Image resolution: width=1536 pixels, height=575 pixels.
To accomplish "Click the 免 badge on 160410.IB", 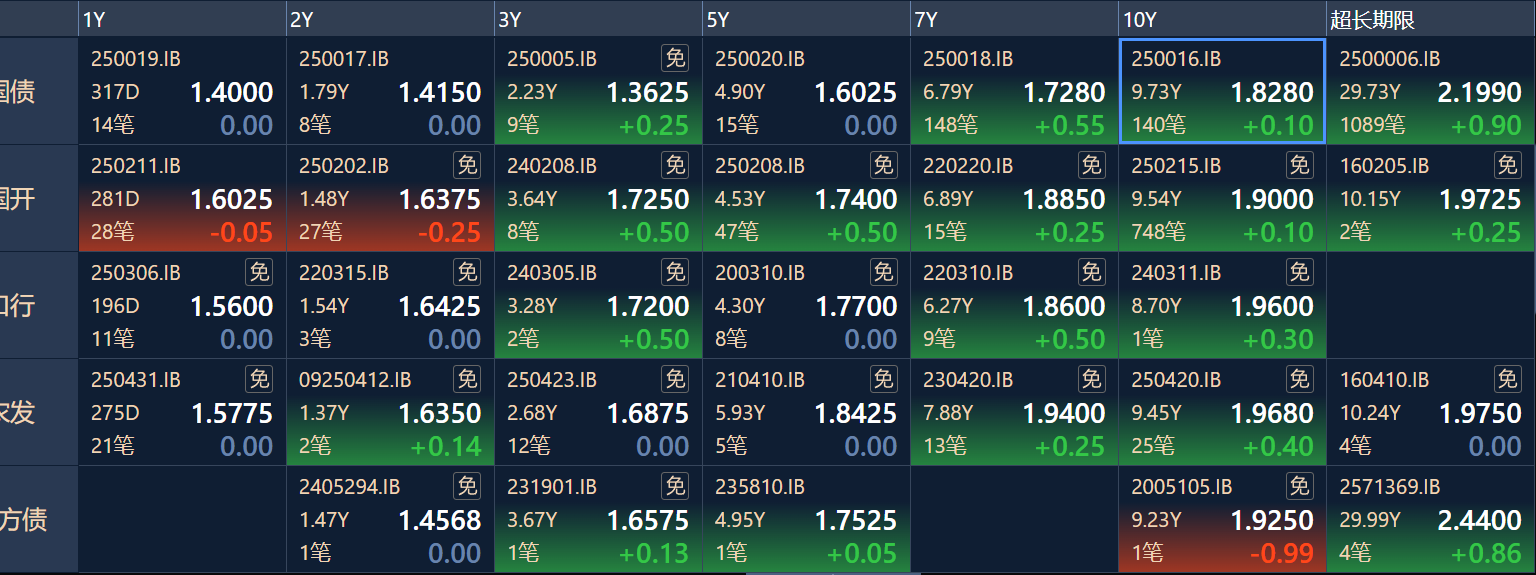I will [1508, 379].
